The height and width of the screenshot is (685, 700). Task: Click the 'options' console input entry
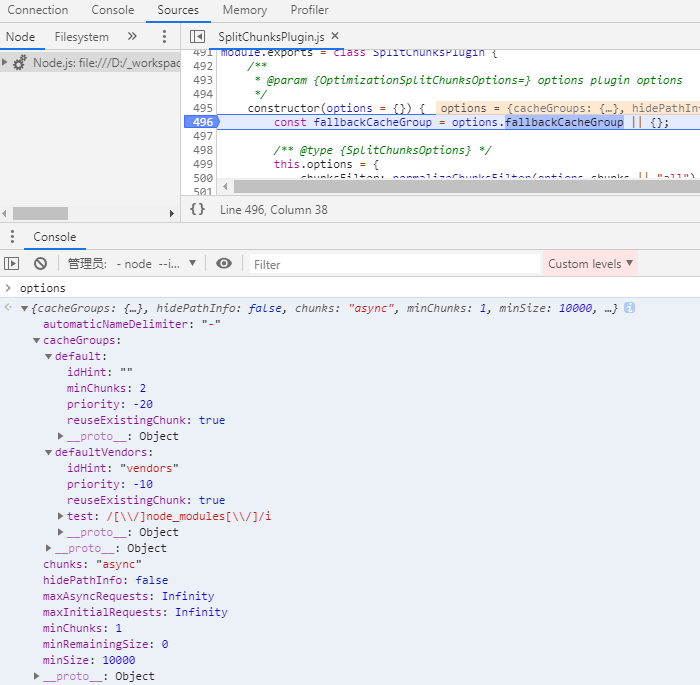tap(42, 288)
